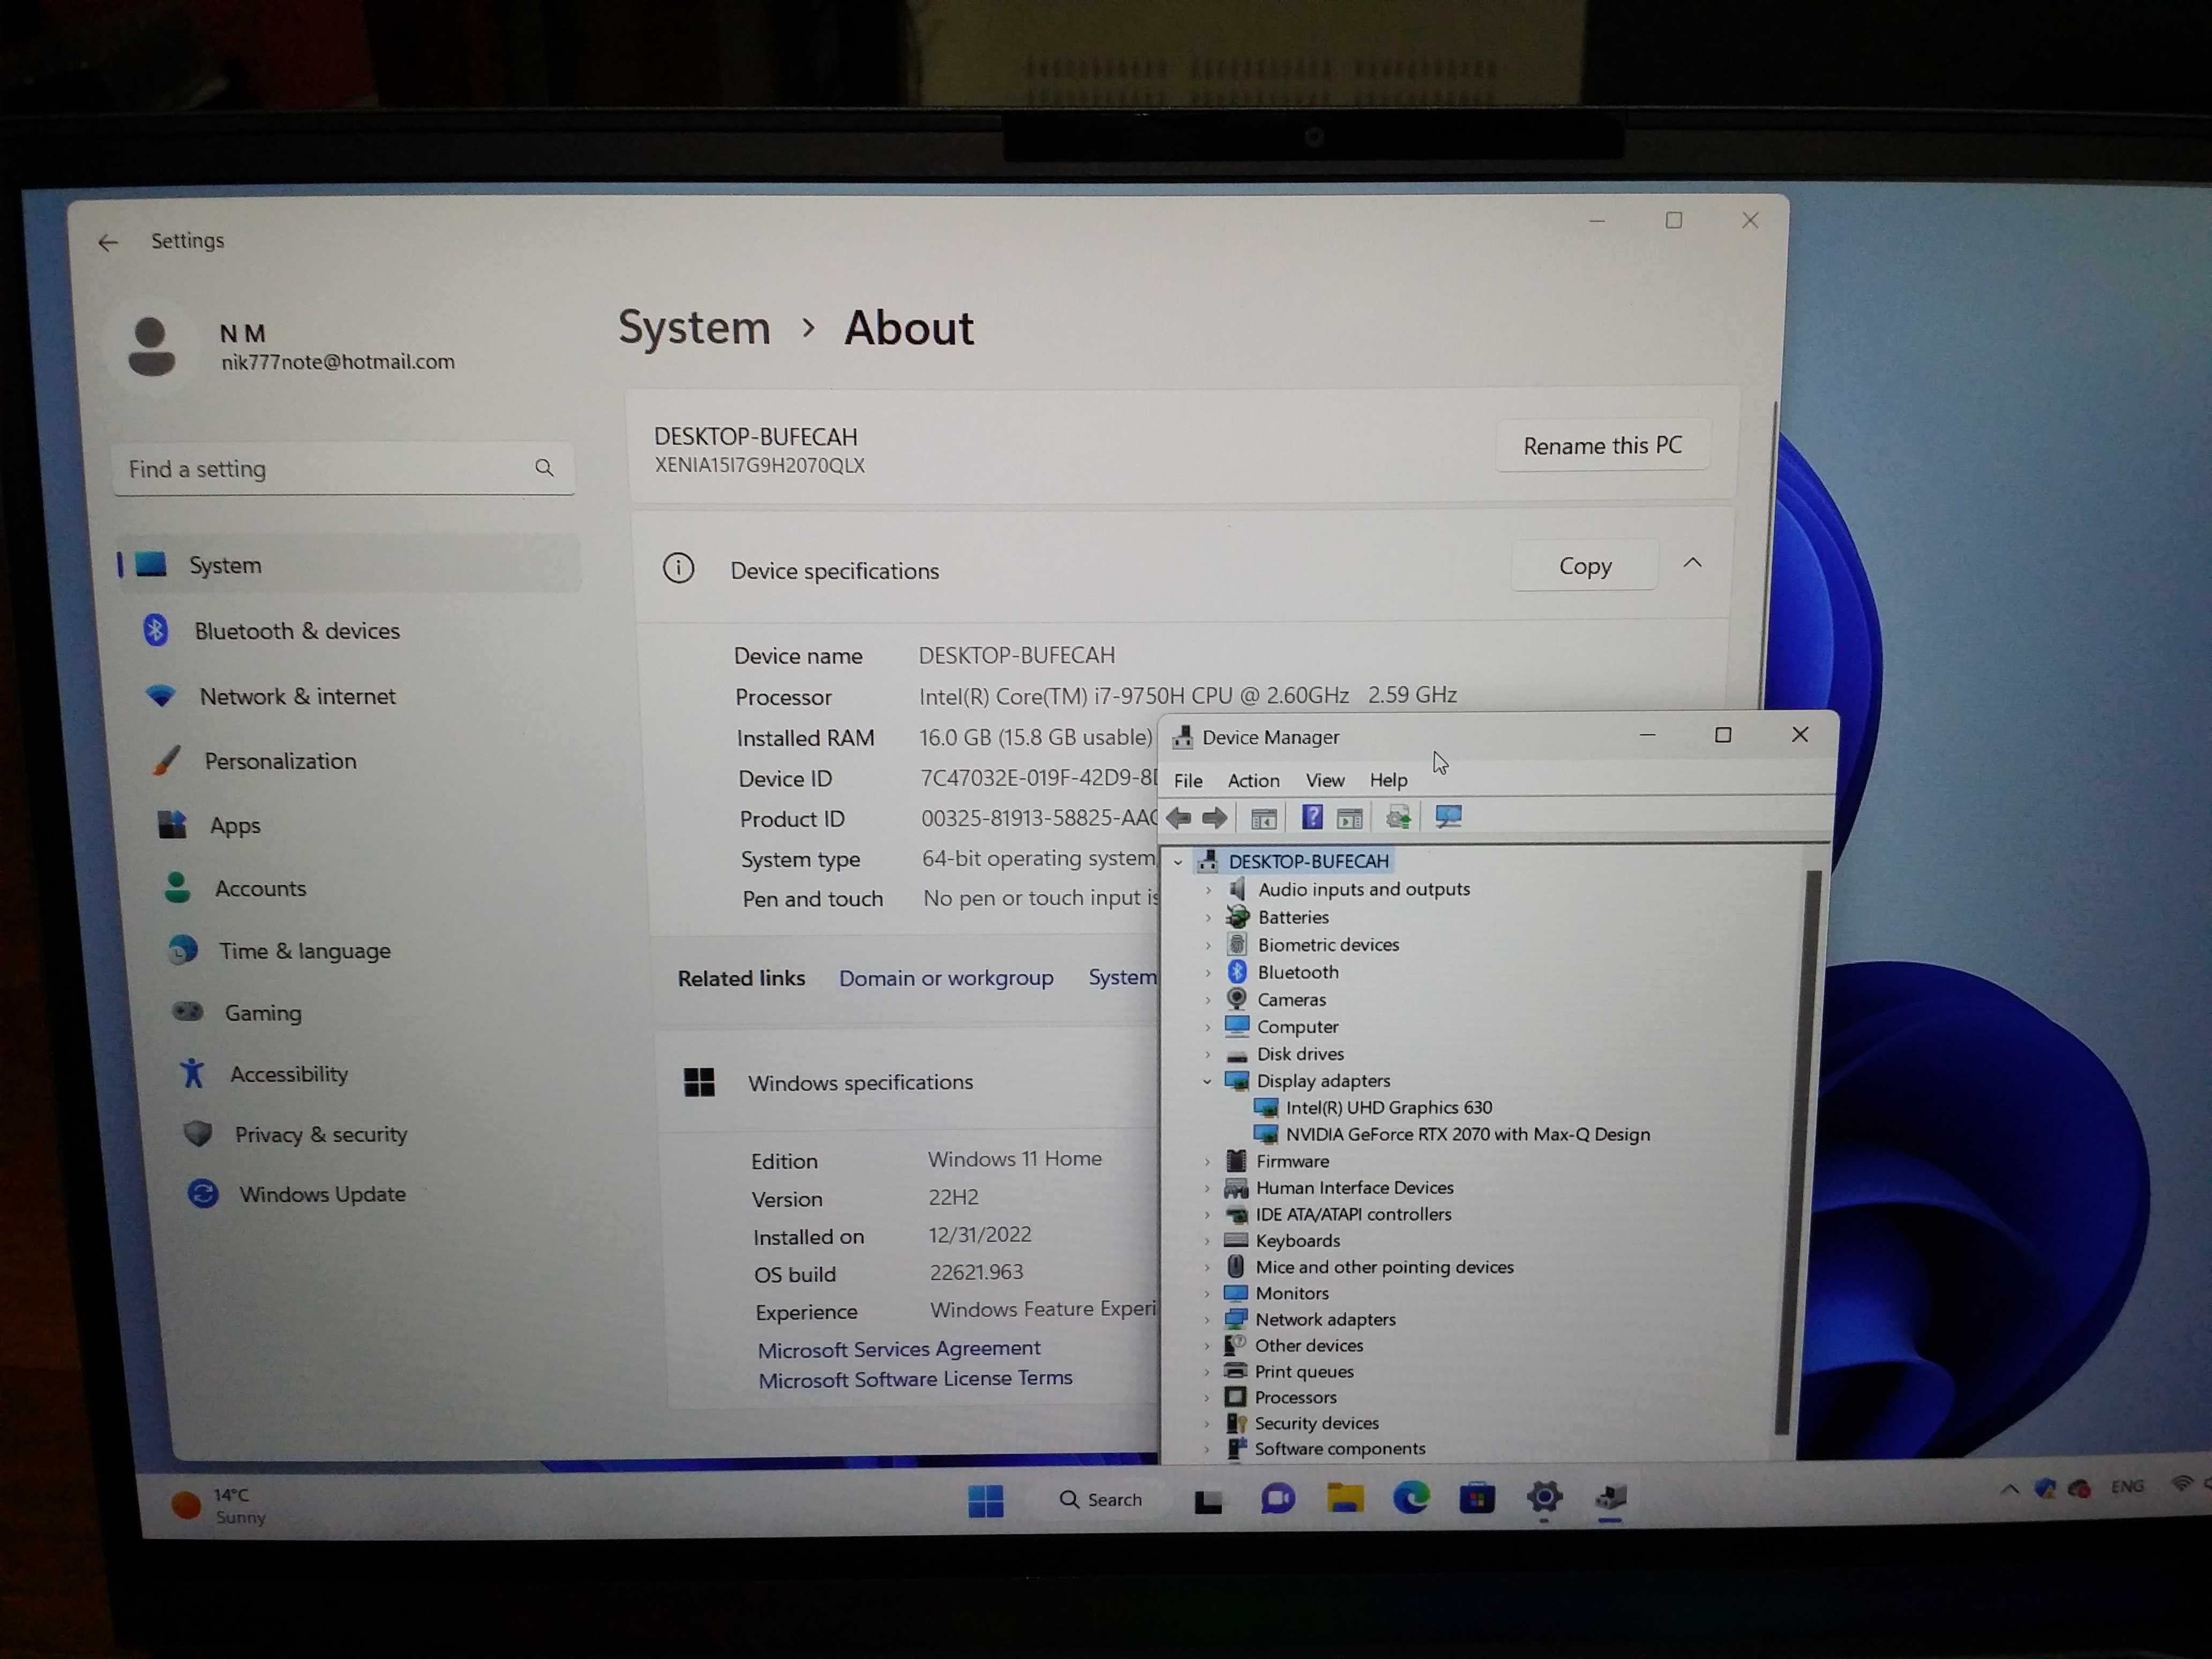Collapse the DESKTOP-BUFECAH root node
The height and width of the screenshot is (1659, 2212).
(1178, 861)
